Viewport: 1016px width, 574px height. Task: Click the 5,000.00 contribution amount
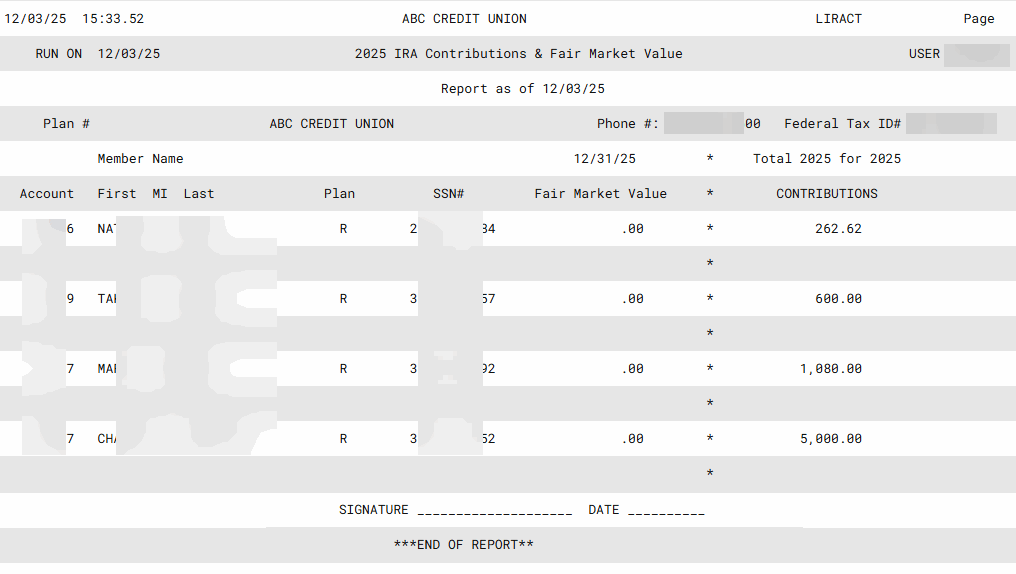point(830,439)
